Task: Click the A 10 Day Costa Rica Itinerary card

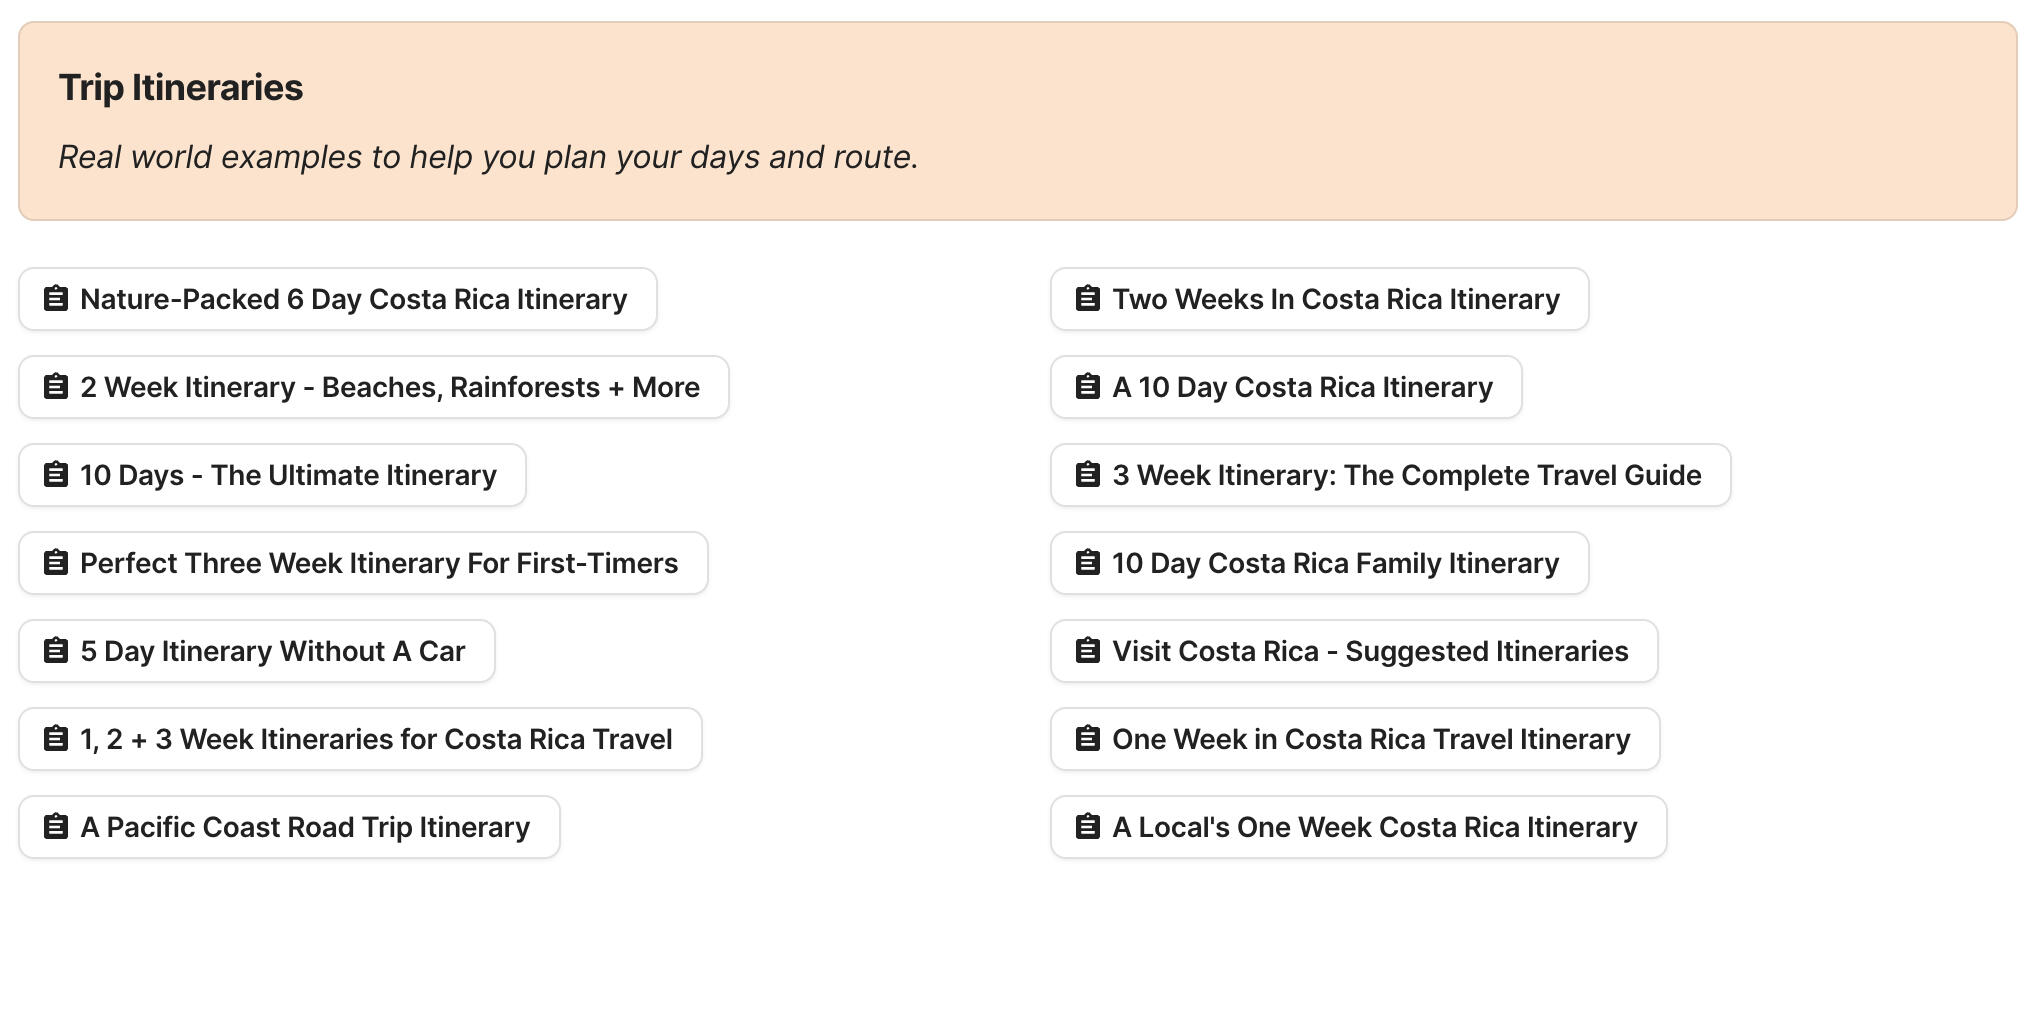Action: coord(1286,386)
